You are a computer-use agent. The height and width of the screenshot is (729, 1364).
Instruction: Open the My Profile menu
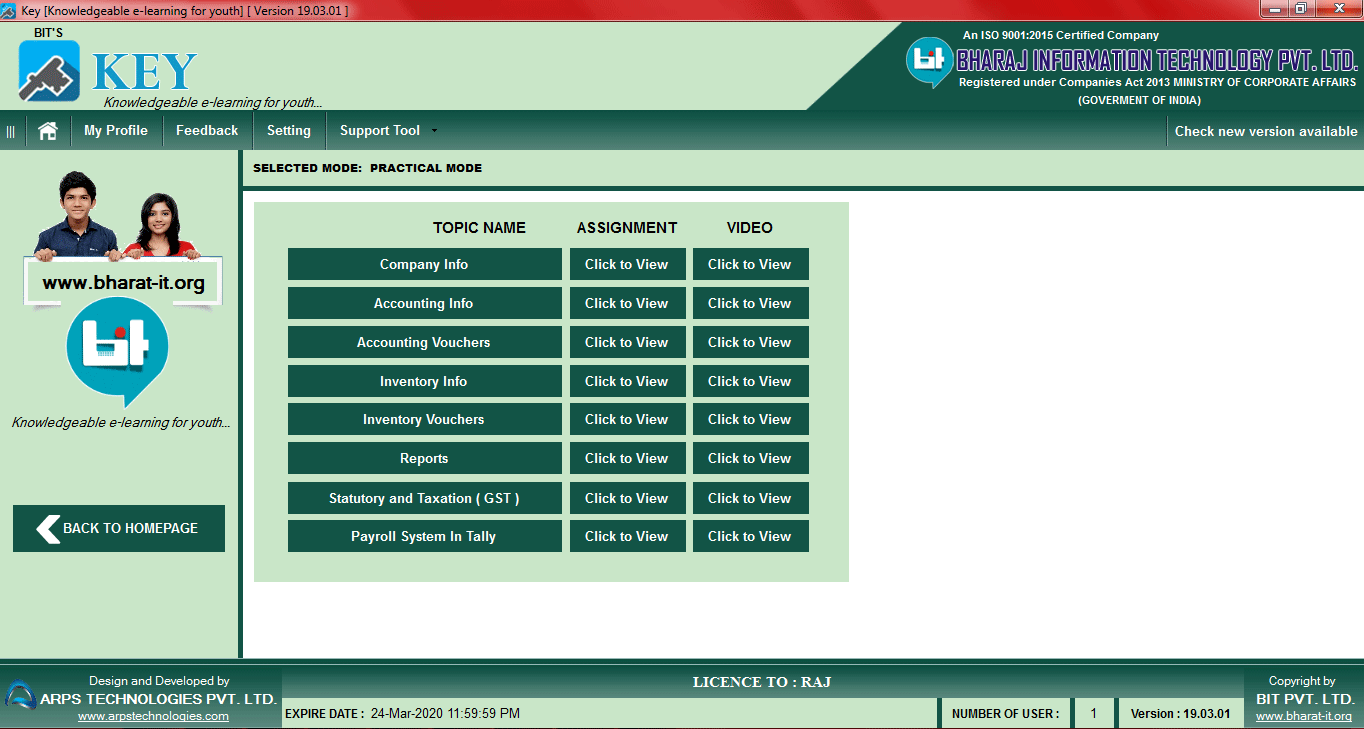[116, 131]
